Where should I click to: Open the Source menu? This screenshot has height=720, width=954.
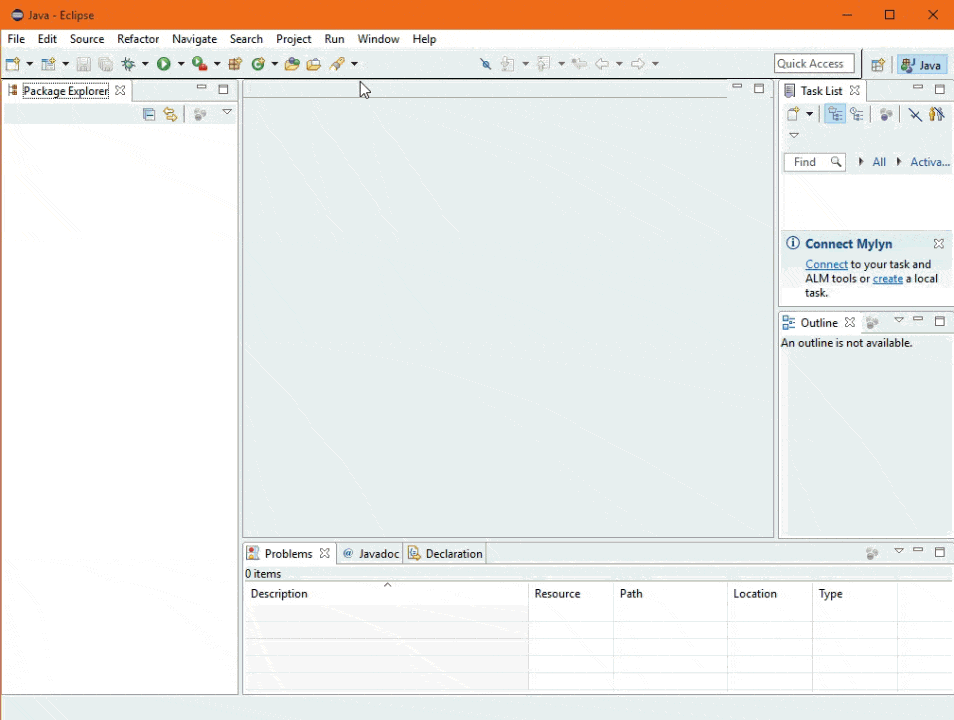coord(87,39)
